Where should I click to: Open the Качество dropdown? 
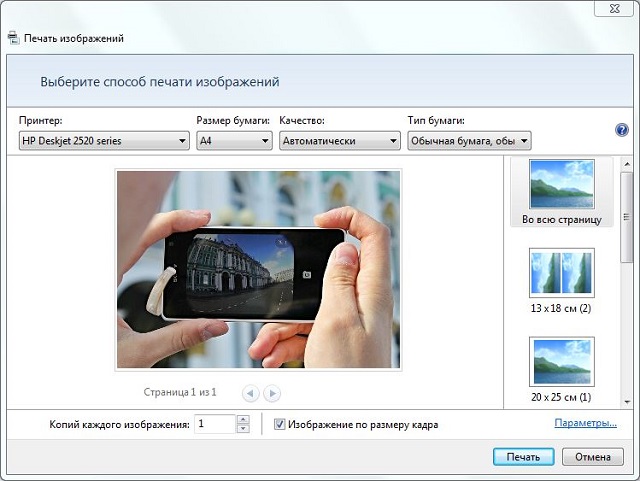(340, 141)
